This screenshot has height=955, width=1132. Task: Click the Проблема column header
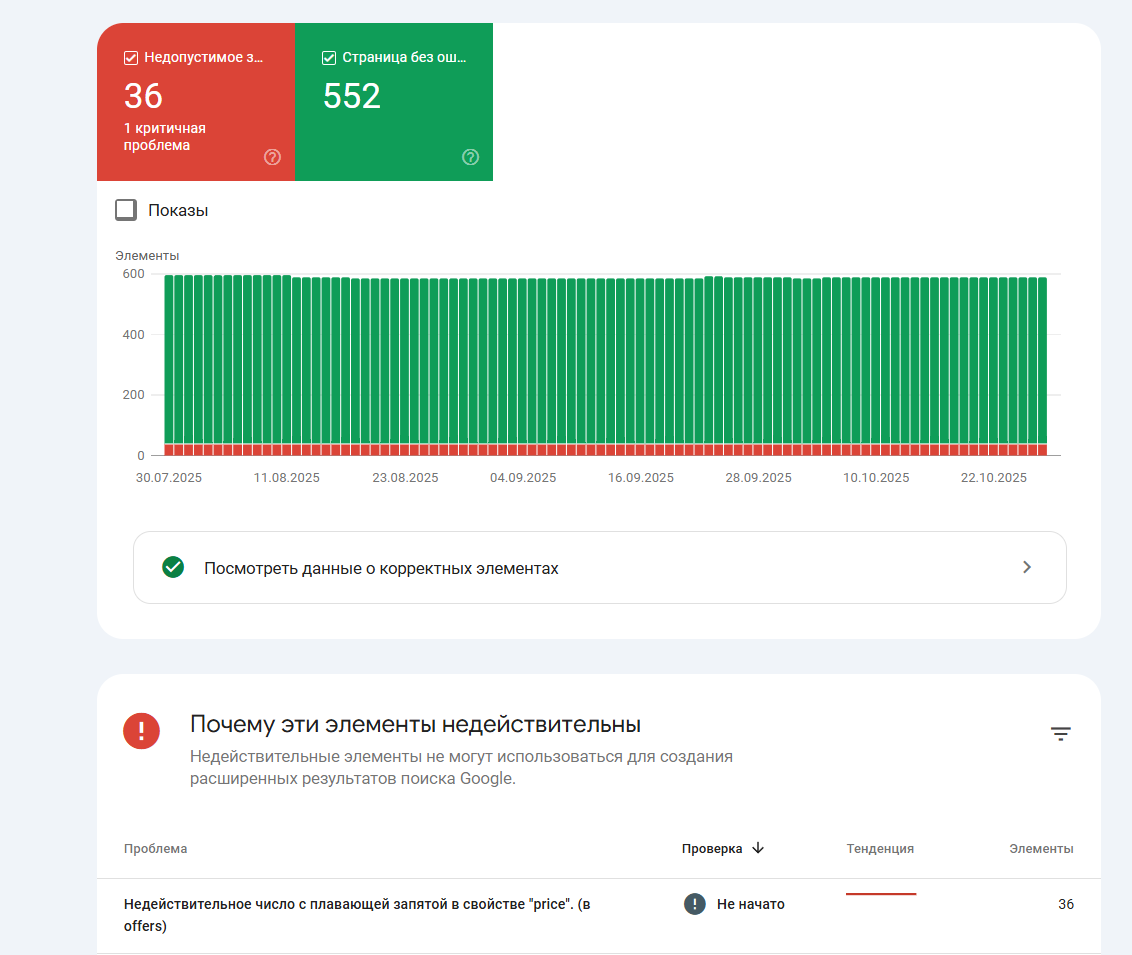tap(155, 849)
